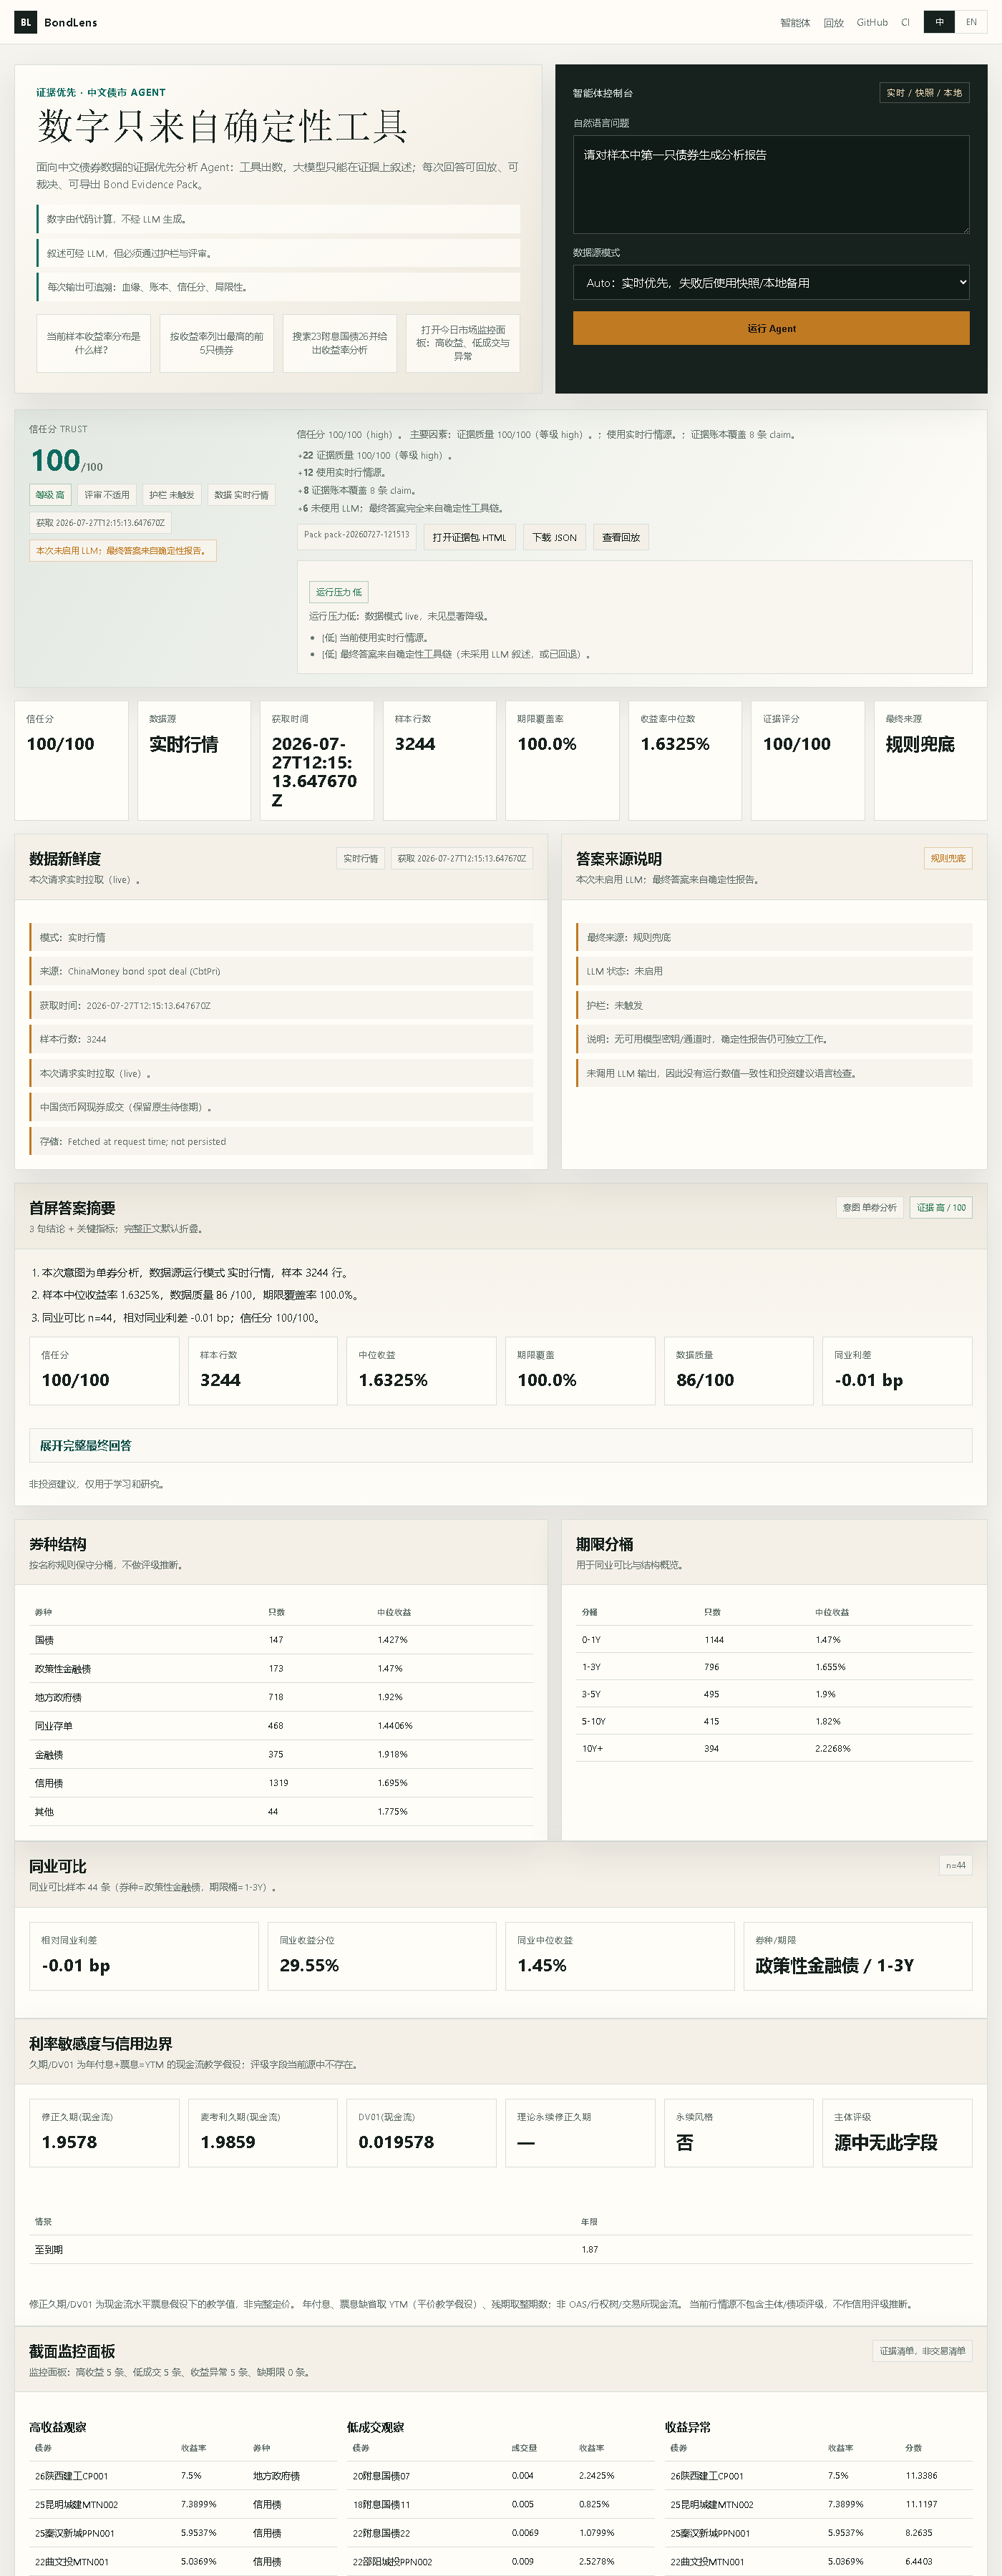Click the 同业收益分位 29.55% card
1002x2576 pixels.
point(382,1956)
